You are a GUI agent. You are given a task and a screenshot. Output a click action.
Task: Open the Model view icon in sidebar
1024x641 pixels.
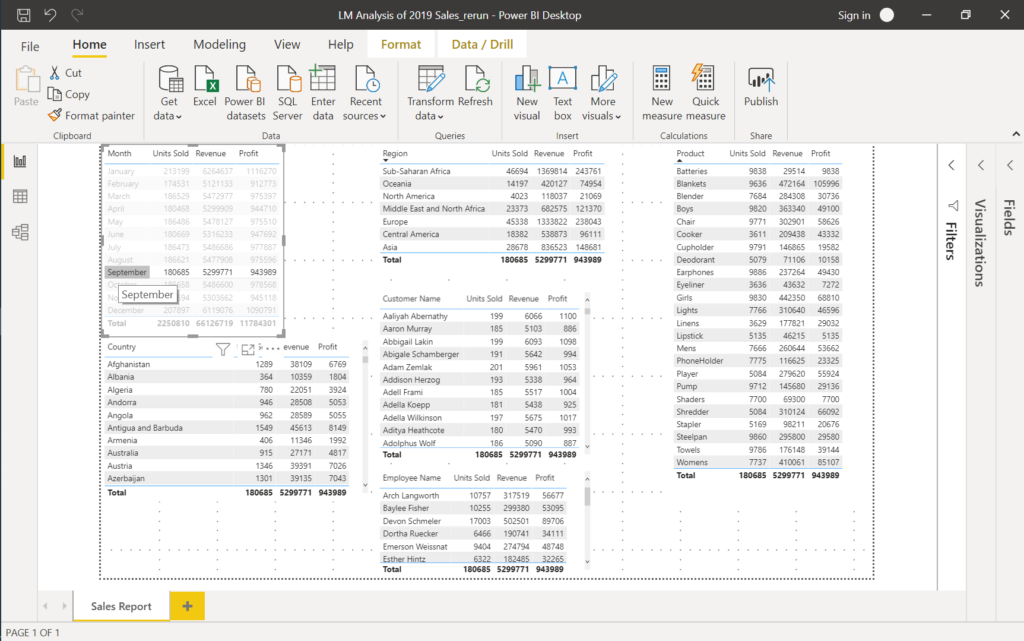(20, 232)
